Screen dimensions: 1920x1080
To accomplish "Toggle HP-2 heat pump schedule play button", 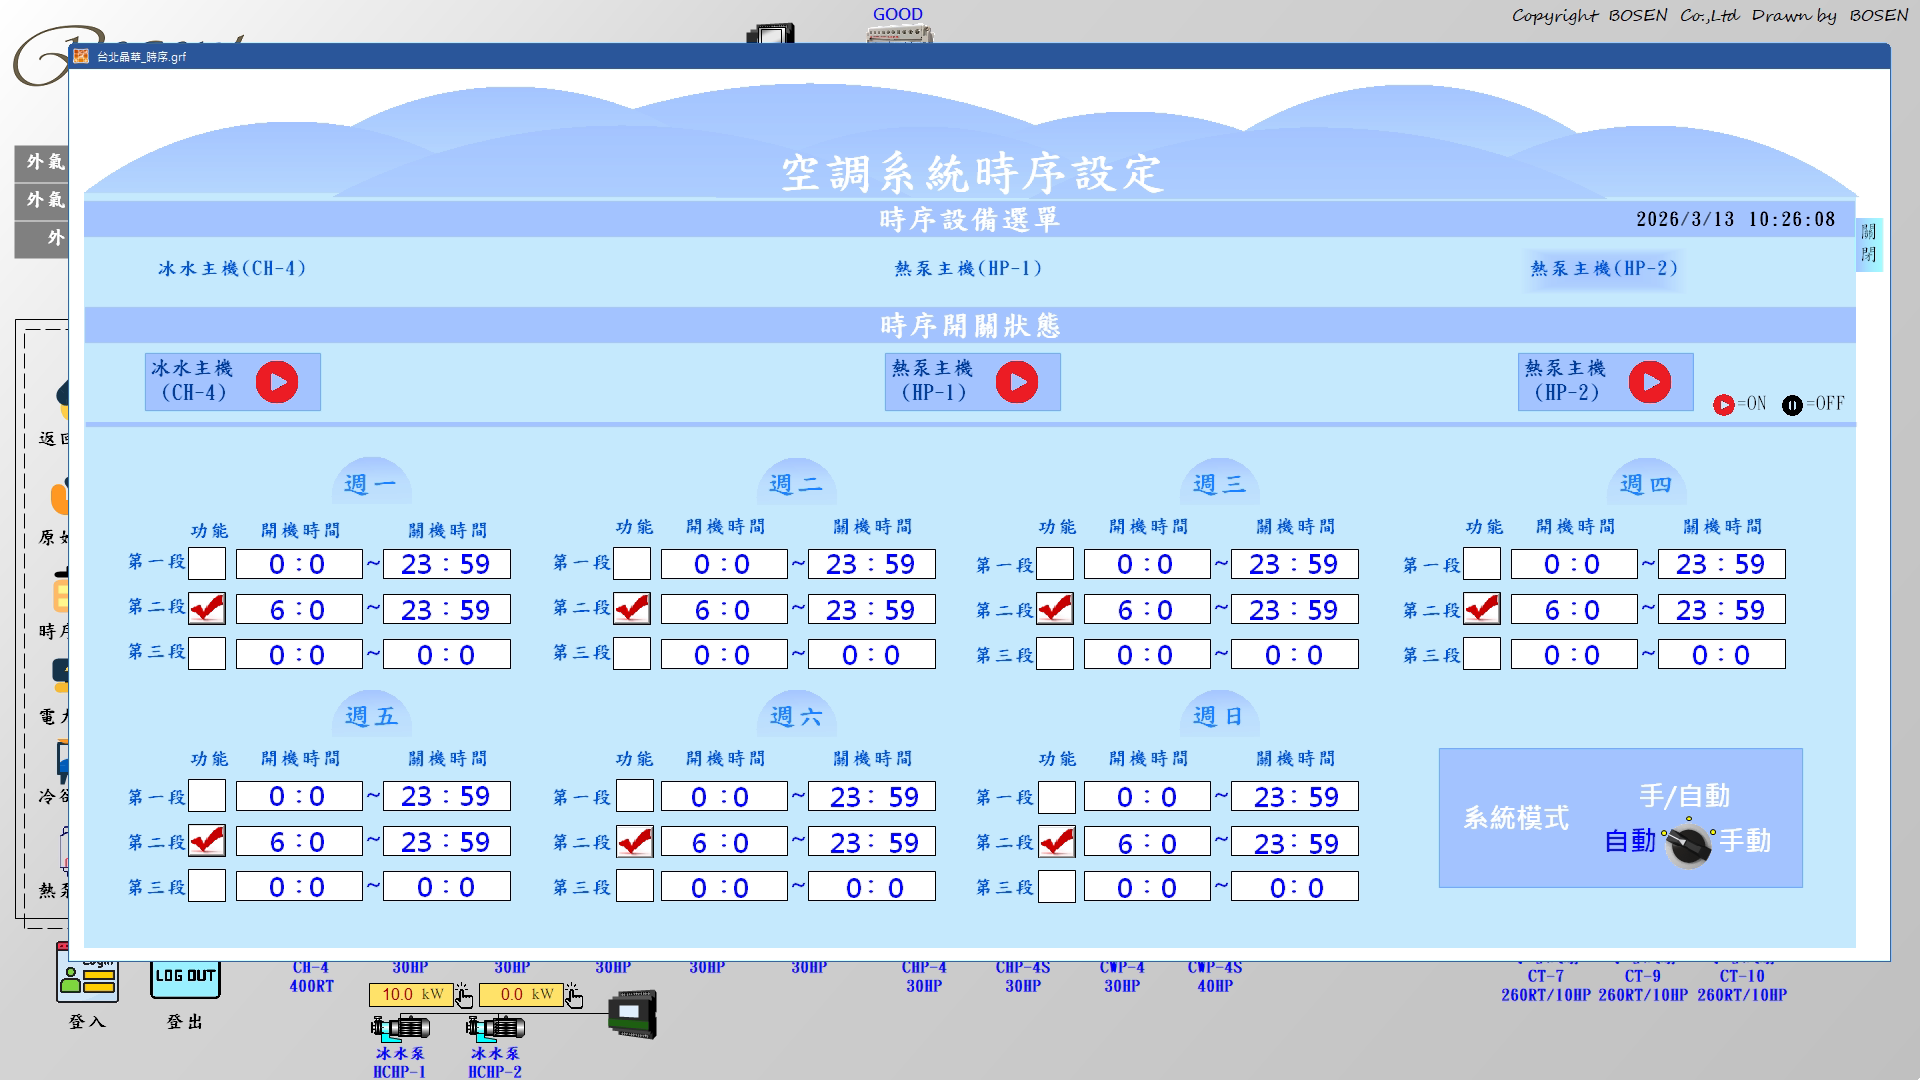I will pyautogui.click(x=1650, y=382).
